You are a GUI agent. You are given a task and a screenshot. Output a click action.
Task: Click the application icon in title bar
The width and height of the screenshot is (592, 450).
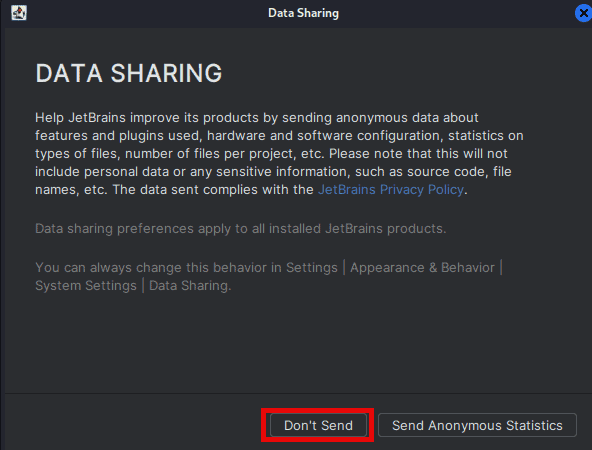click(19, 13)
